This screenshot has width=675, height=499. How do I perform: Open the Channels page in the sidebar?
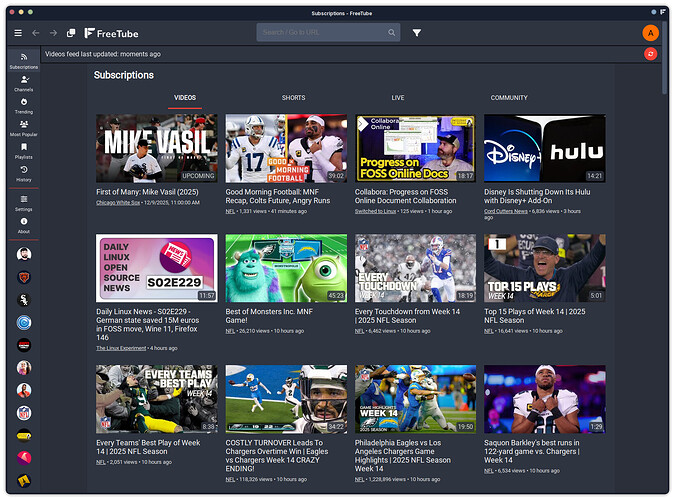(24, 82)
